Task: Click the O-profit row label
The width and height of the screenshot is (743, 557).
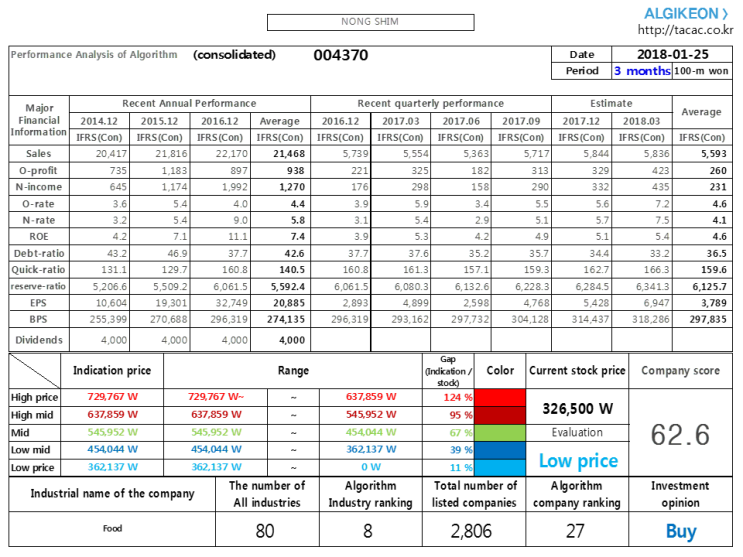Action: point(39,170)
